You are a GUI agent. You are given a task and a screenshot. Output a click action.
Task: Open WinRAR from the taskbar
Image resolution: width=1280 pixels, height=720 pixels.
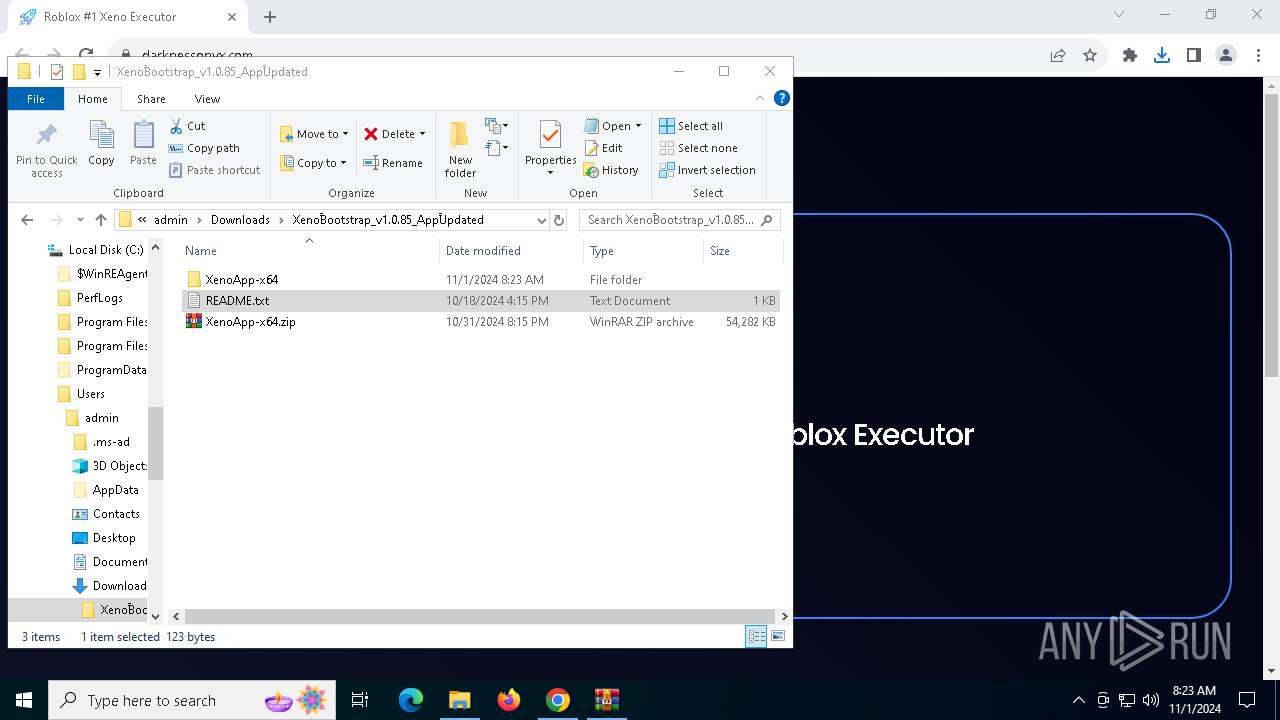point(606,700)
